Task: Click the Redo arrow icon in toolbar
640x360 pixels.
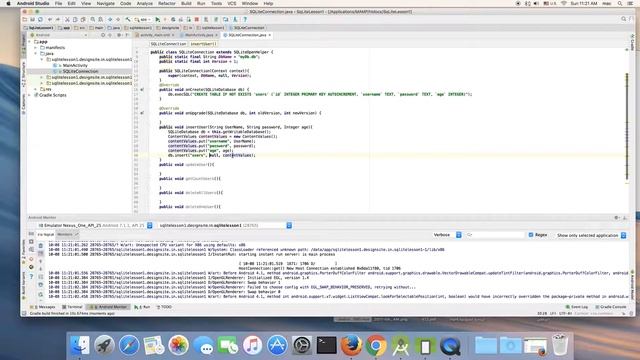Action: [58, 19]
